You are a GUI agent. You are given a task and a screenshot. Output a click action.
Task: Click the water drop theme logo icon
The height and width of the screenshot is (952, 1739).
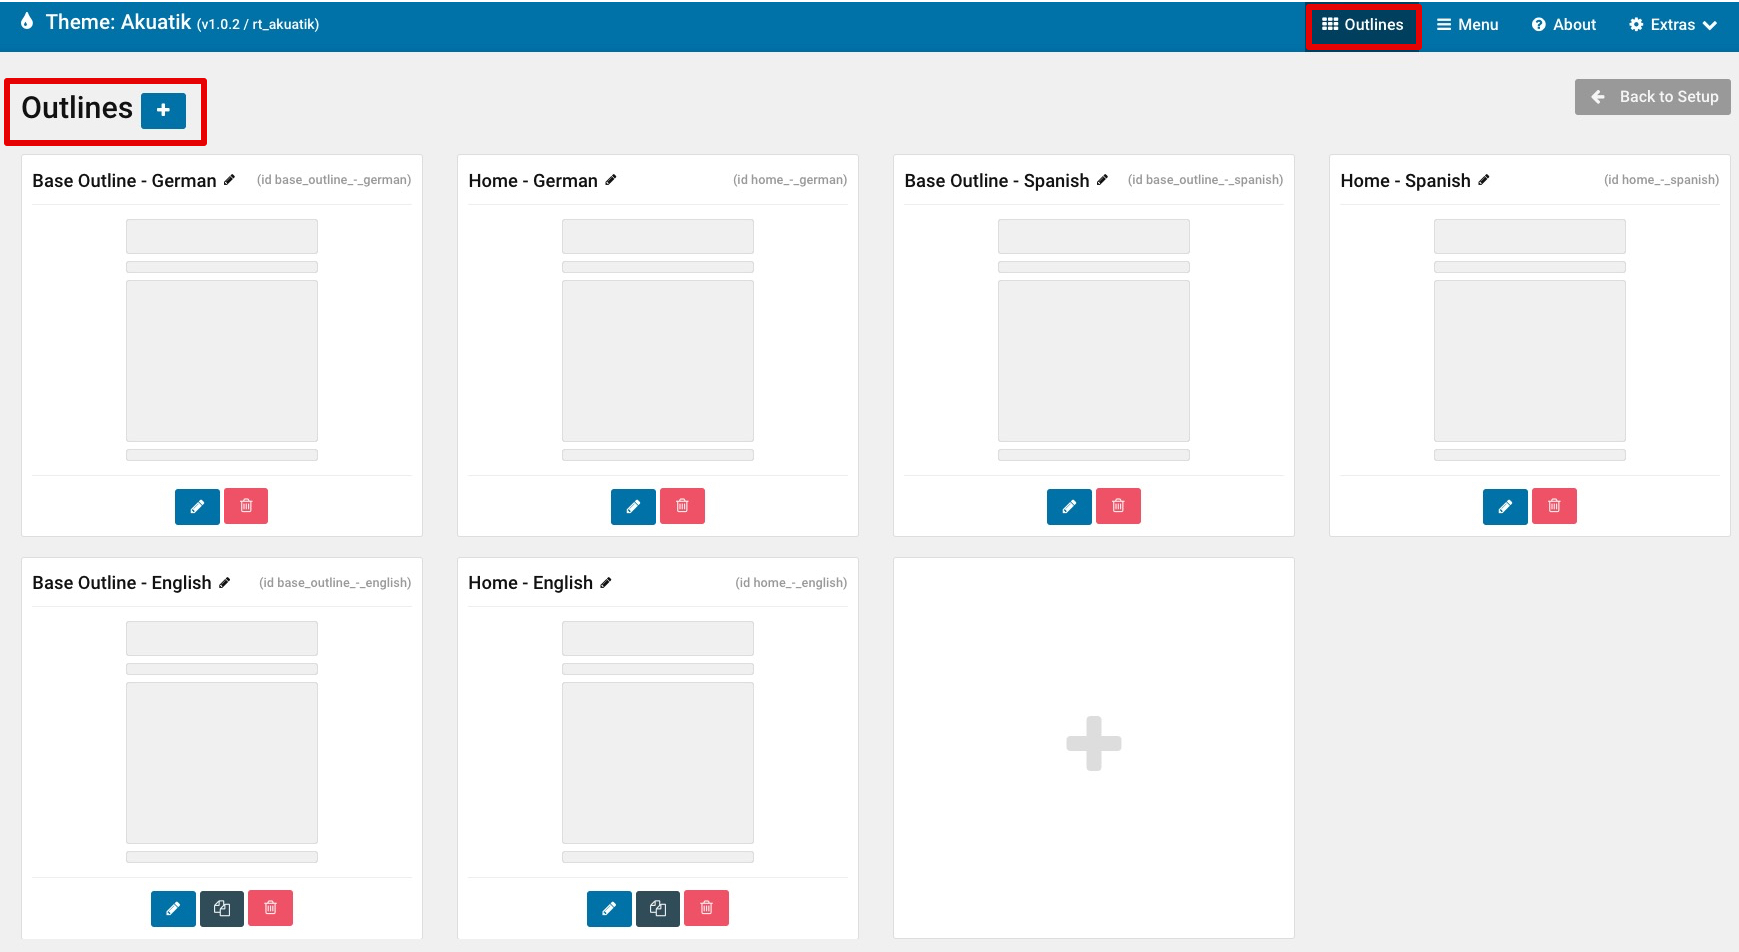tap(27, 21)
